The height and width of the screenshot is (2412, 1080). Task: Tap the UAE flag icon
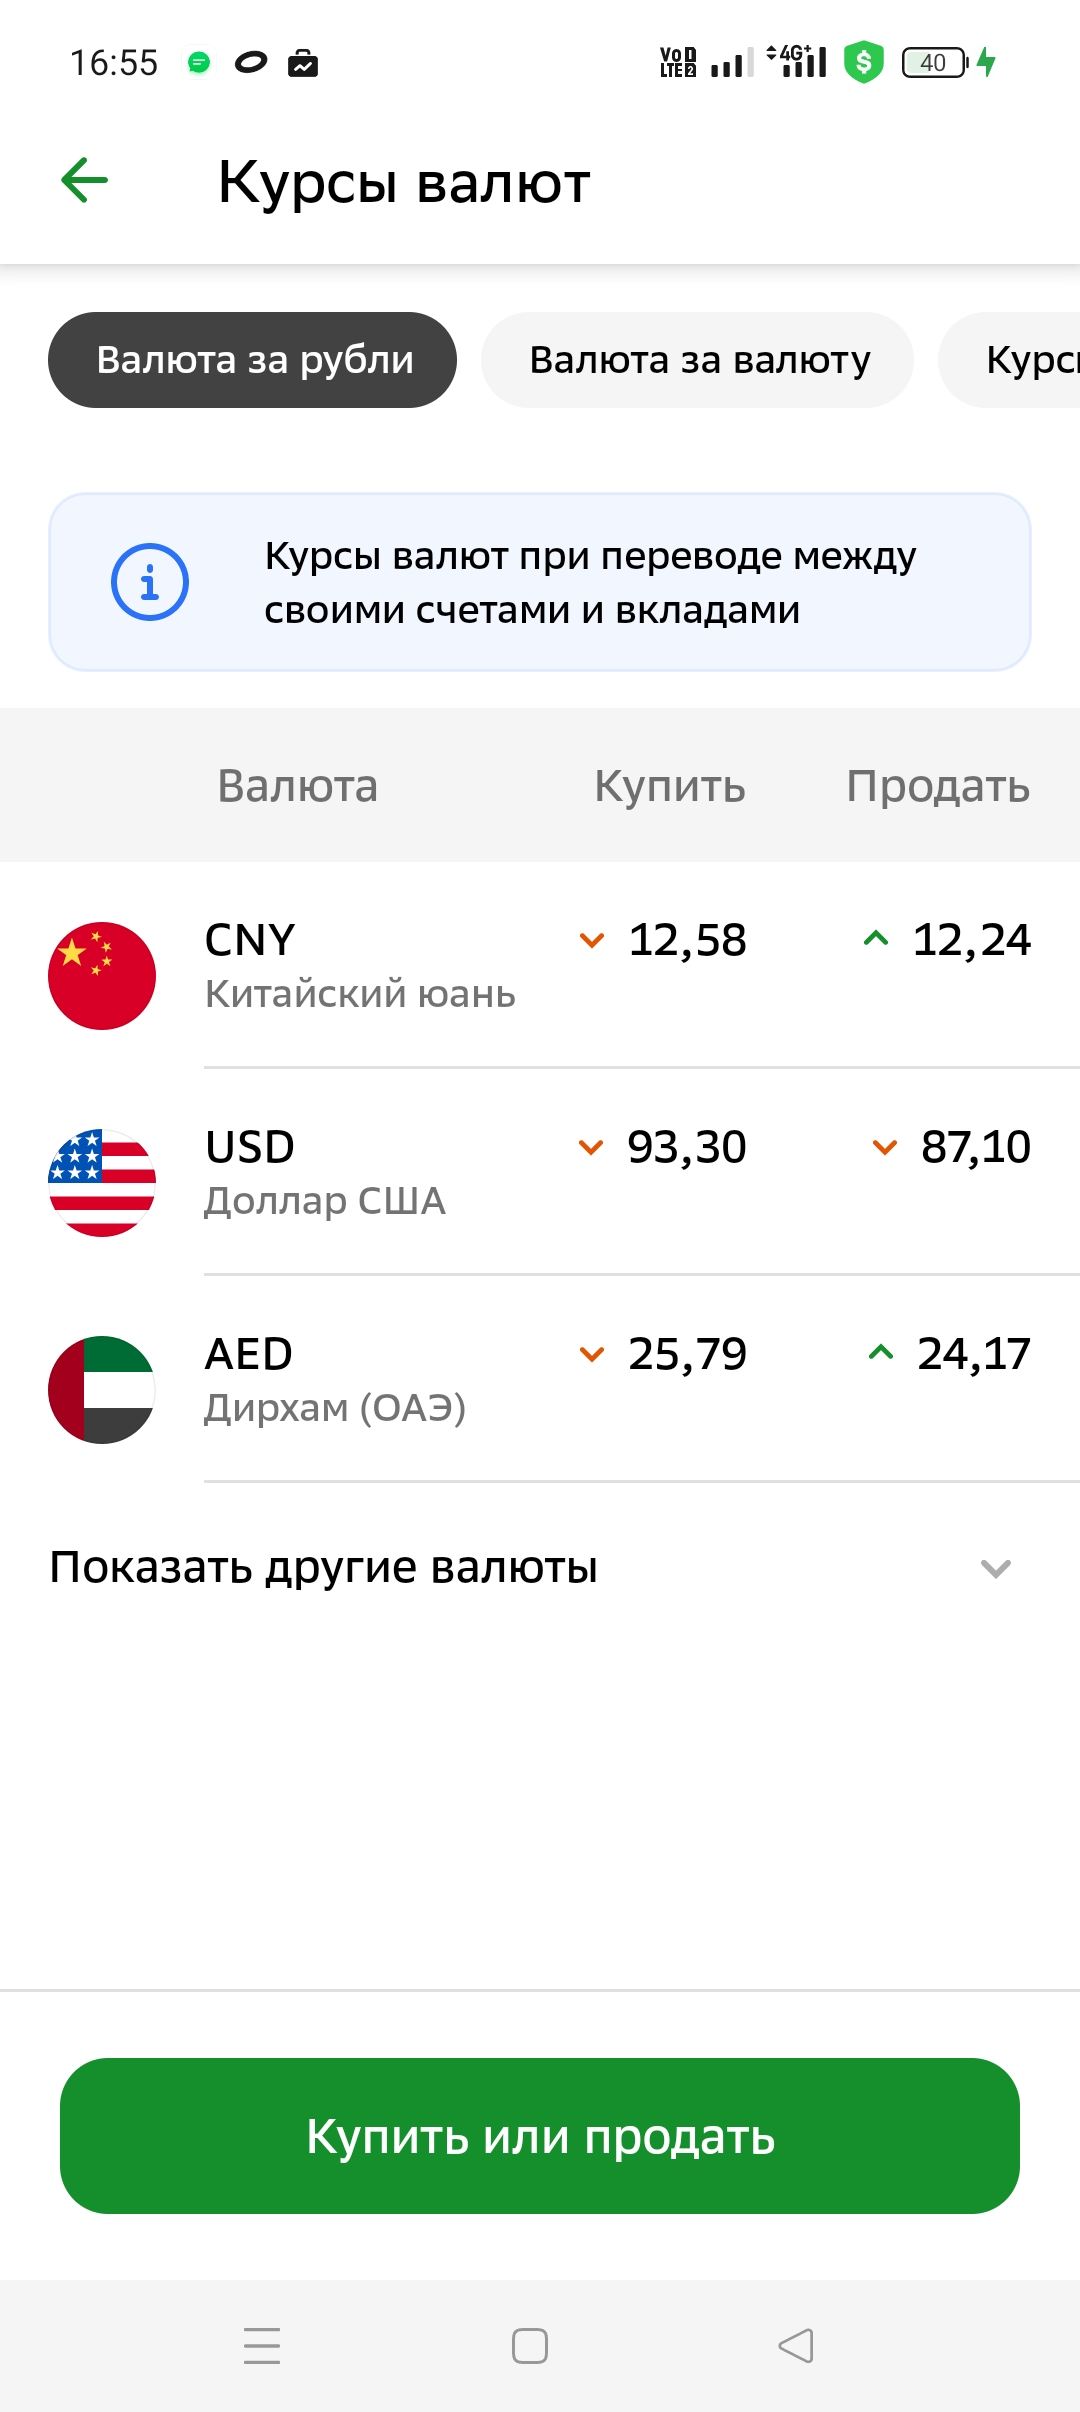click(x=102, y=1389)
